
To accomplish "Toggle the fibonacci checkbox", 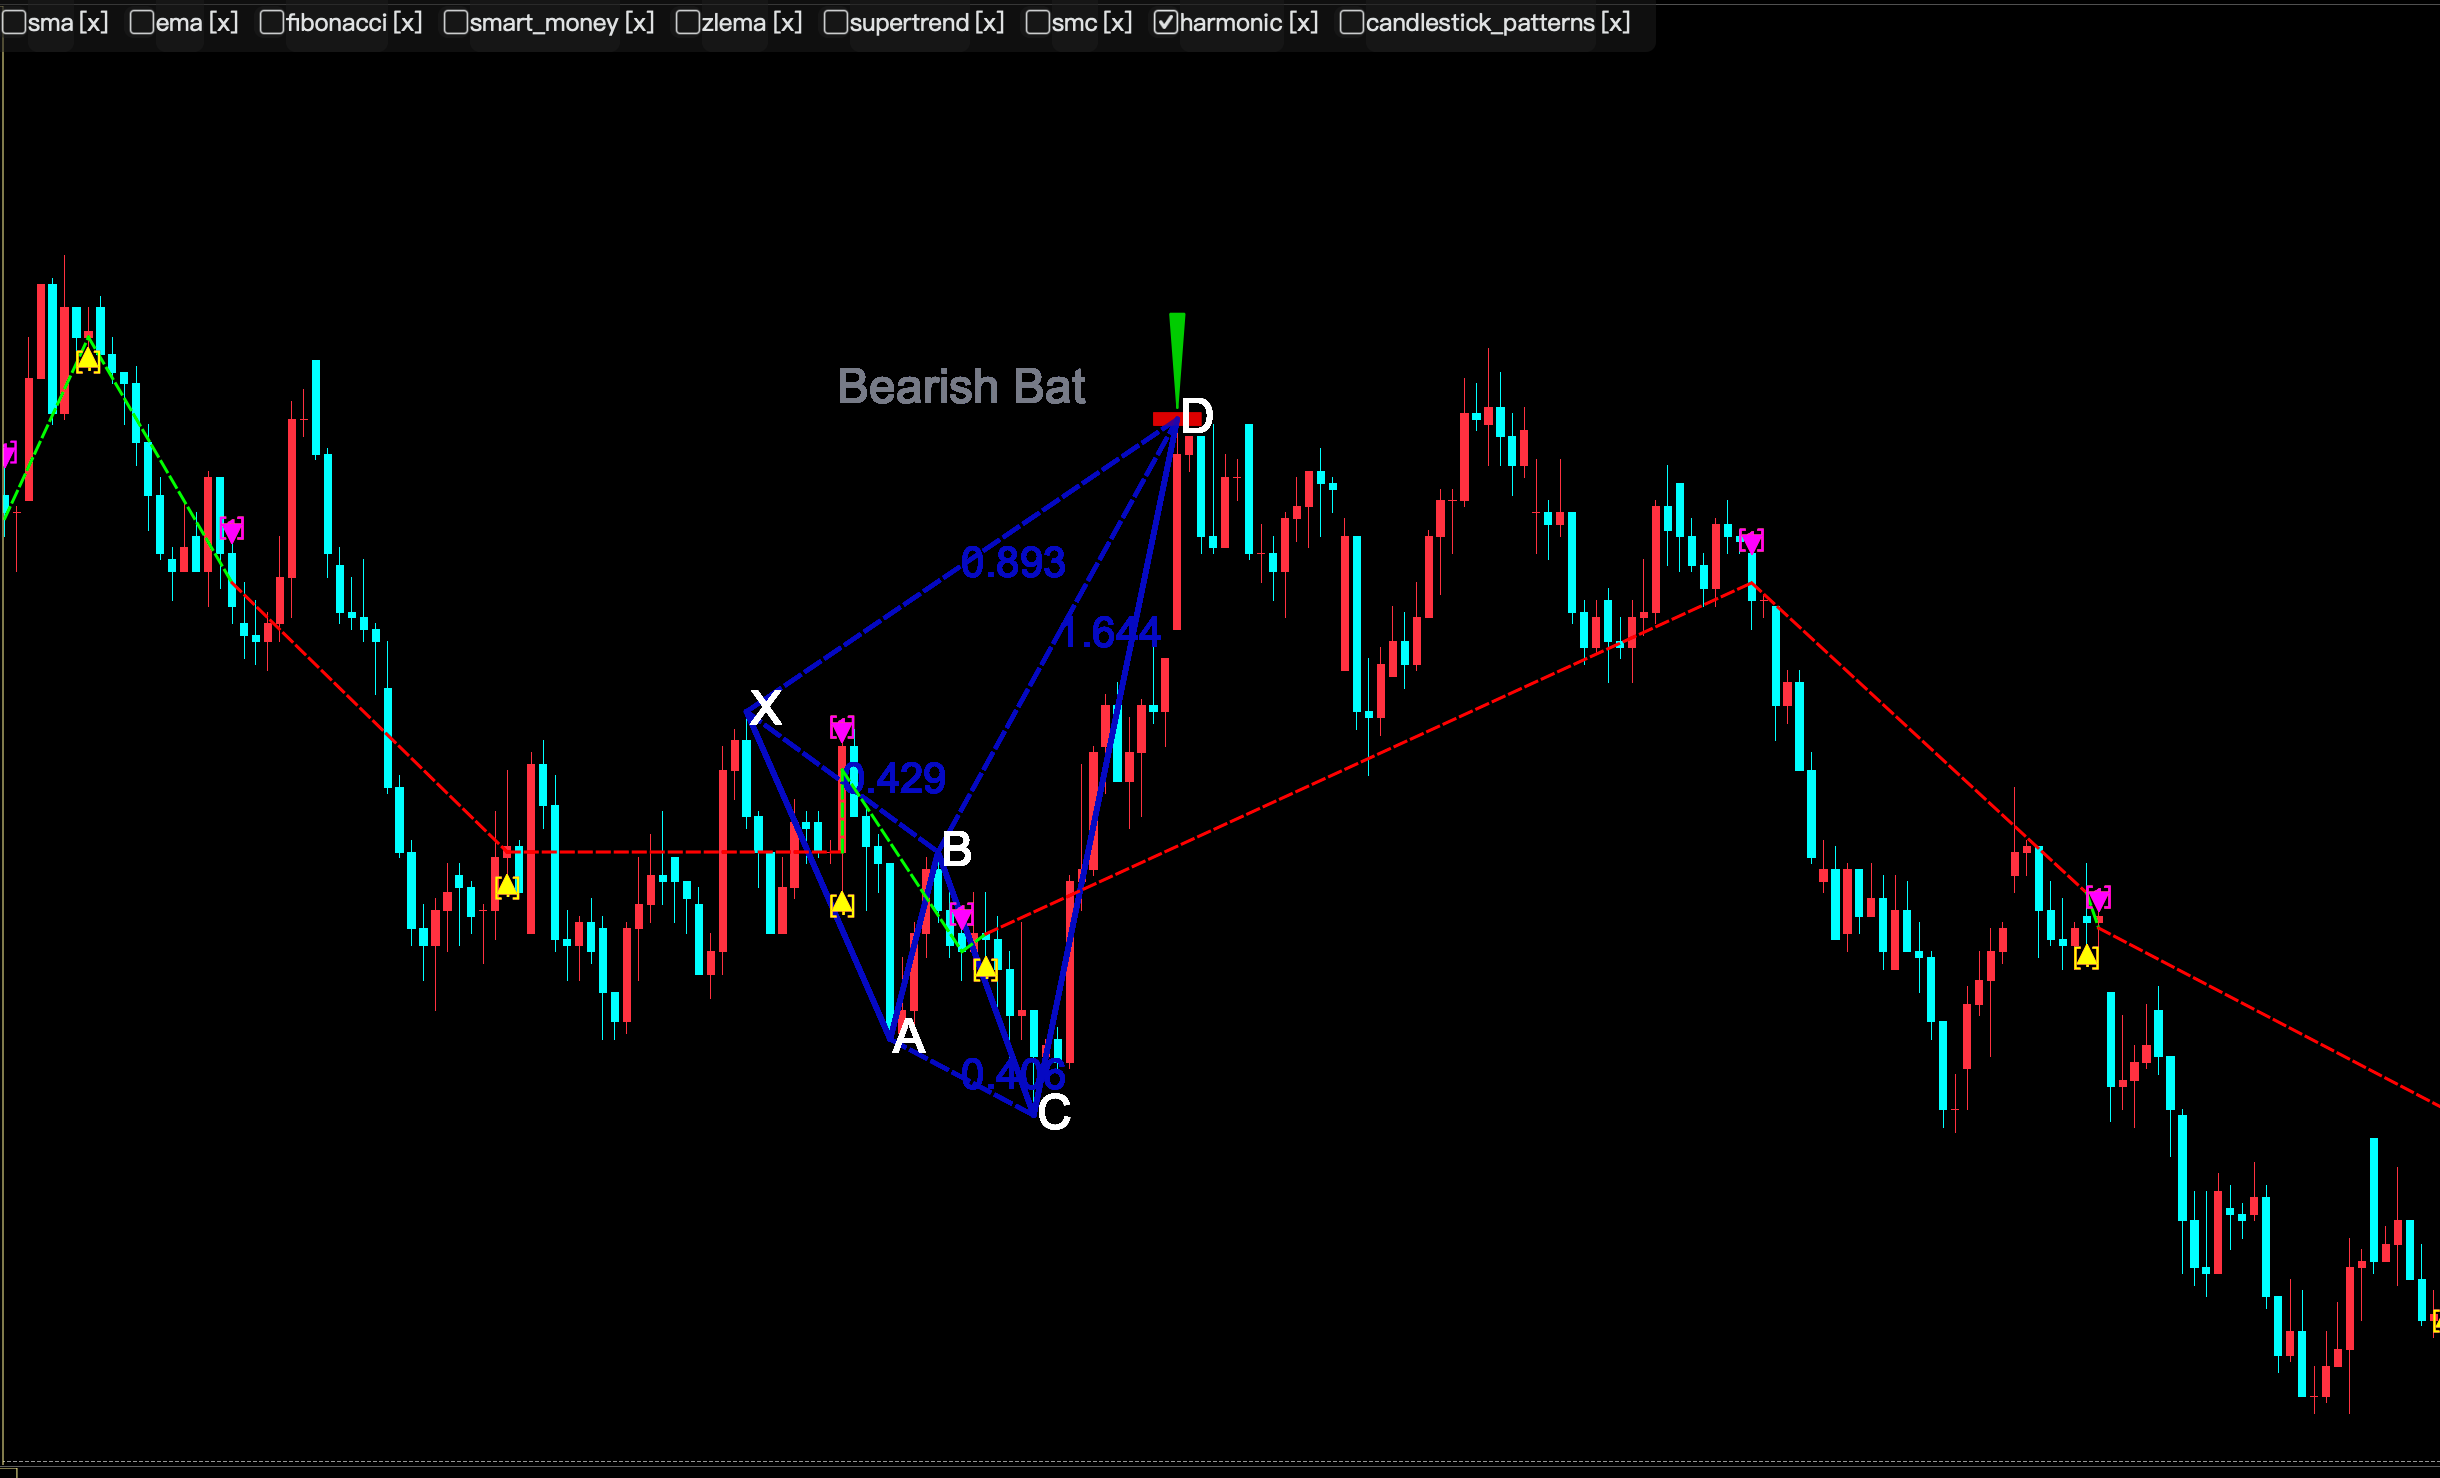I will coord(272,22).
